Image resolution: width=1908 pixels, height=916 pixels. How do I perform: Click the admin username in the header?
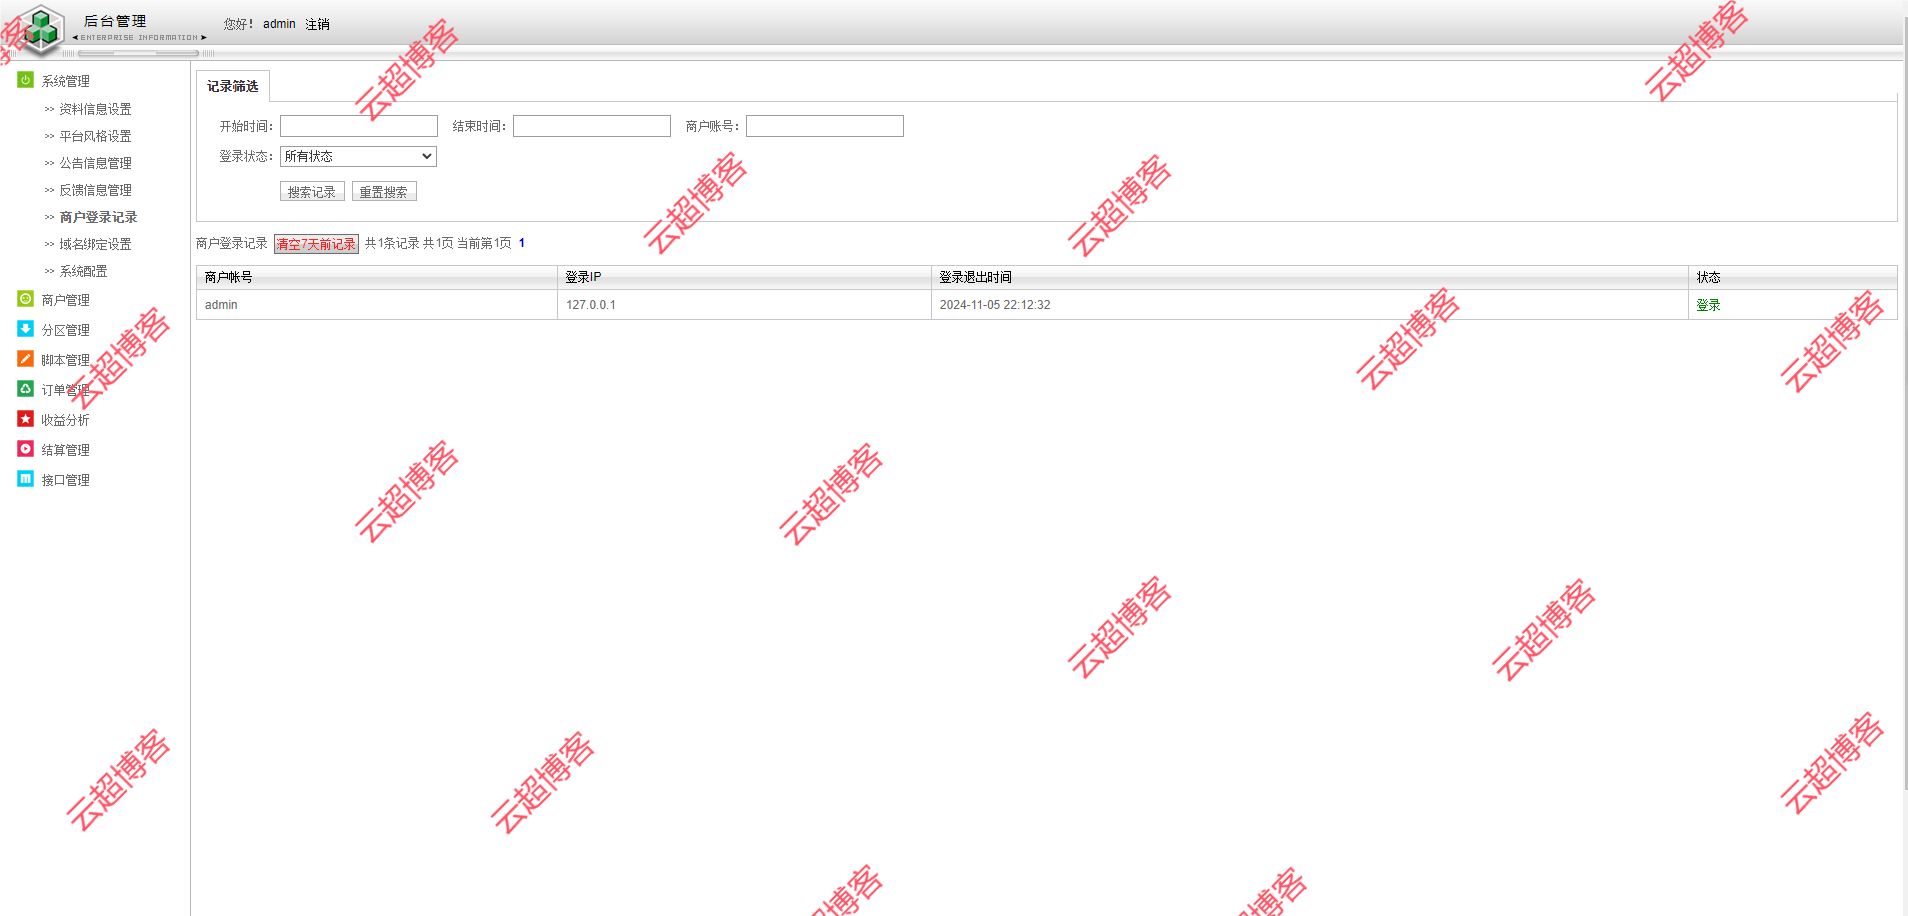(x=279, y=24)
